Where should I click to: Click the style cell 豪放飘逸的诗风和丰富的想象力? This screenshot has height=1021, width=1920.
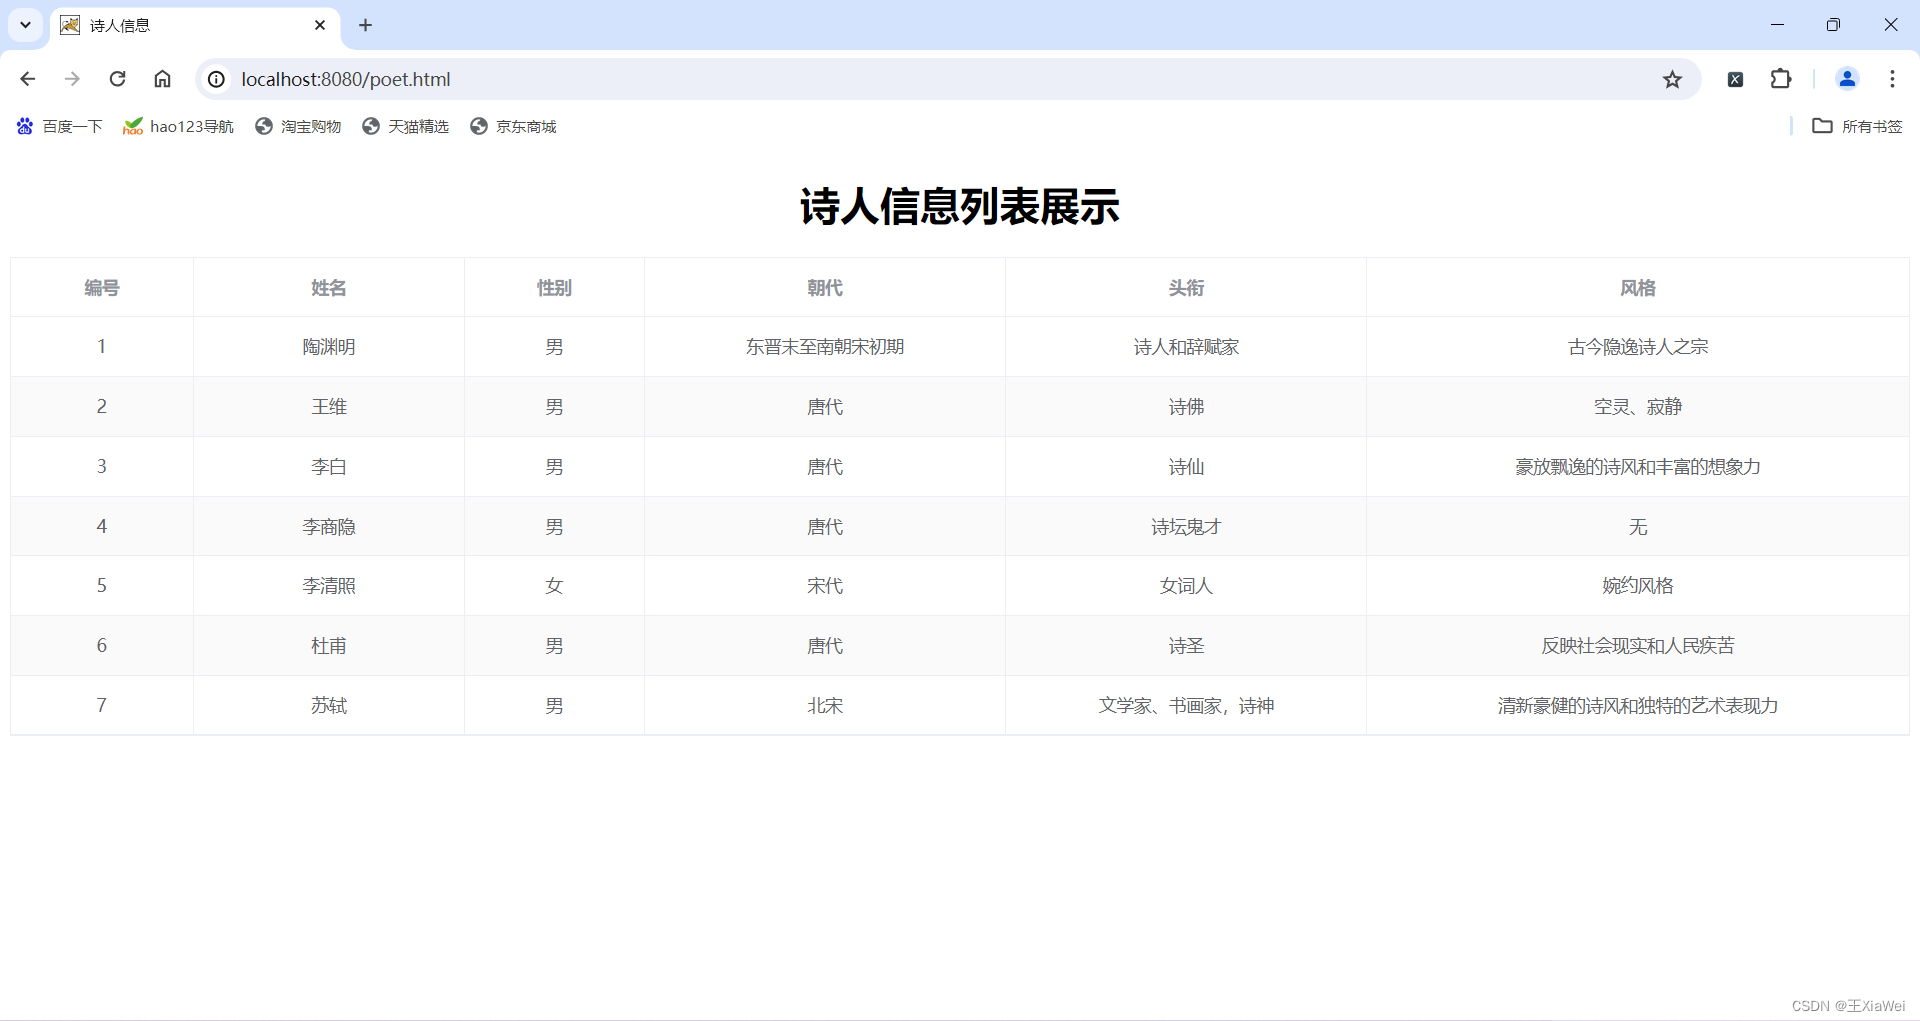click(x=1638, y=467)
